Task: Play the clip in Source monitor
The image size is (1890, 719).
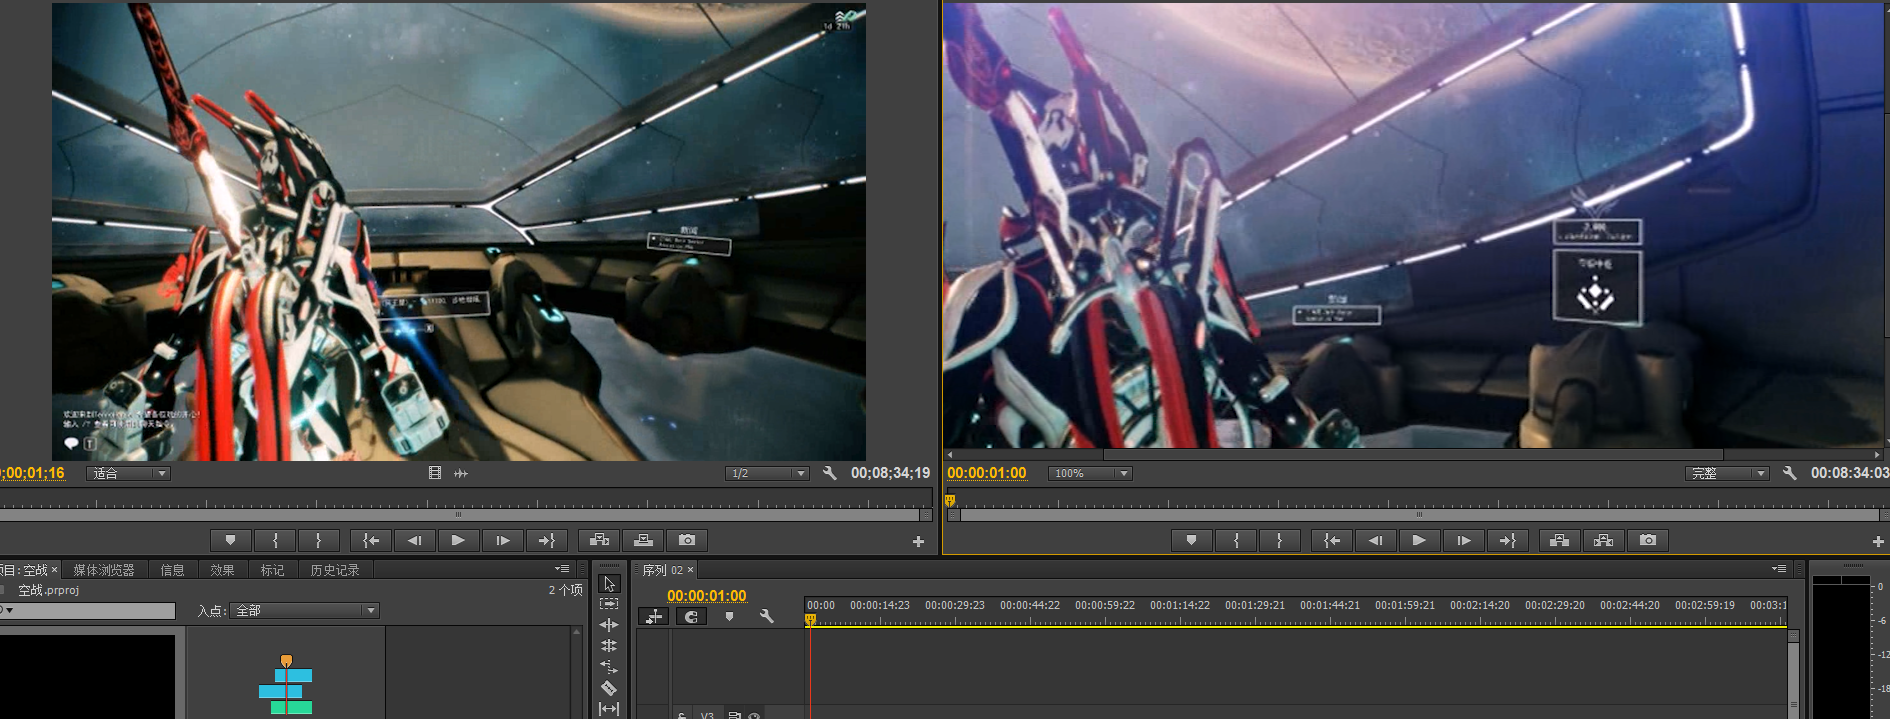Action: click(458, 540)
